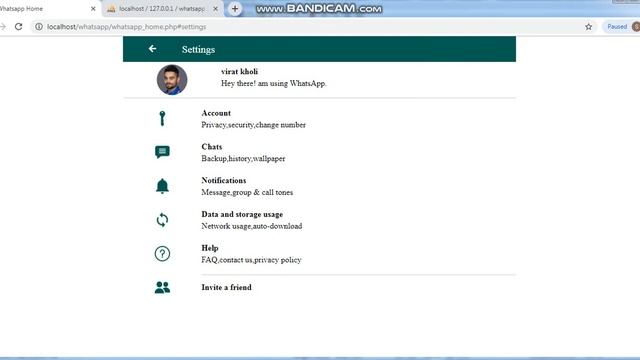640x360 pixels.
Task: Switch to the localhost / 127.0.0.1 tab
Action: 162,9
